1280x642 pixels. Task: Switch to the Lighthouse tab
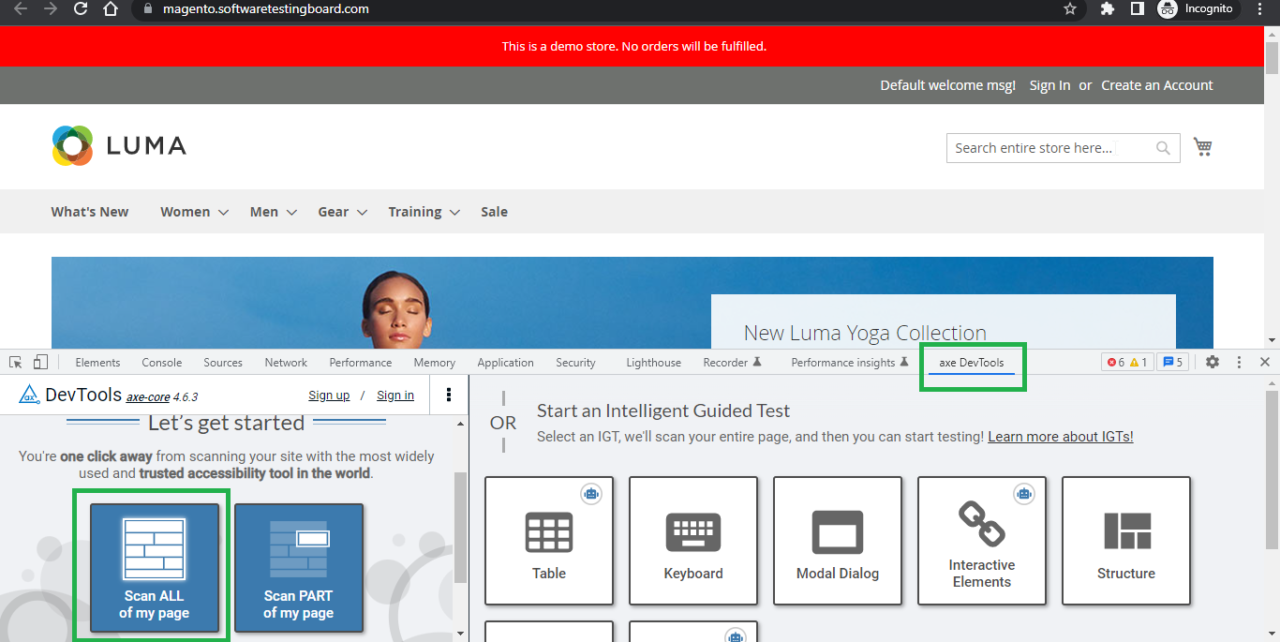(653, 363)
